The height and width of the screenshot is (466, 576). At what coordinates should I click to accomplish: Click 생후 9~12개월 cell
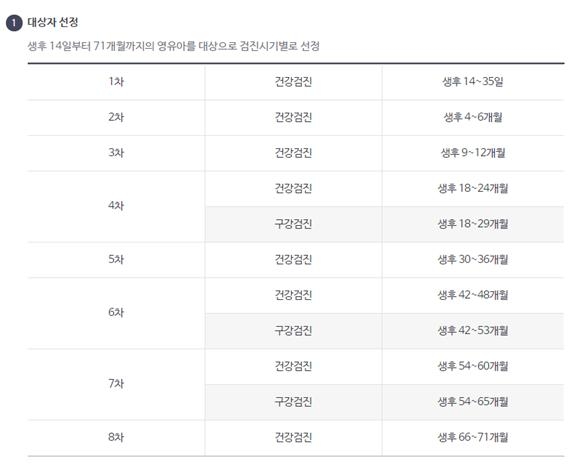[x=473, y=153]
